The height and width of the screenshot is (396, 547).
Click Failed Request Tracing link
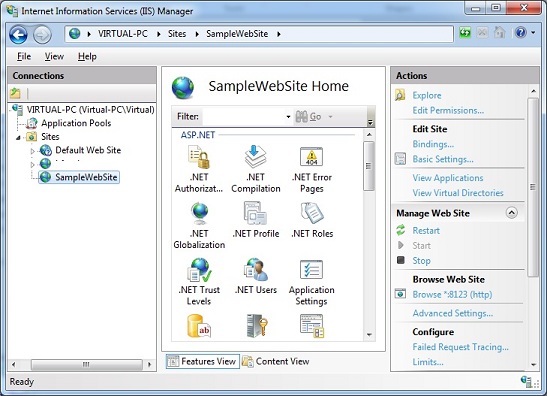pyautogui.click(x=460, y=346)
